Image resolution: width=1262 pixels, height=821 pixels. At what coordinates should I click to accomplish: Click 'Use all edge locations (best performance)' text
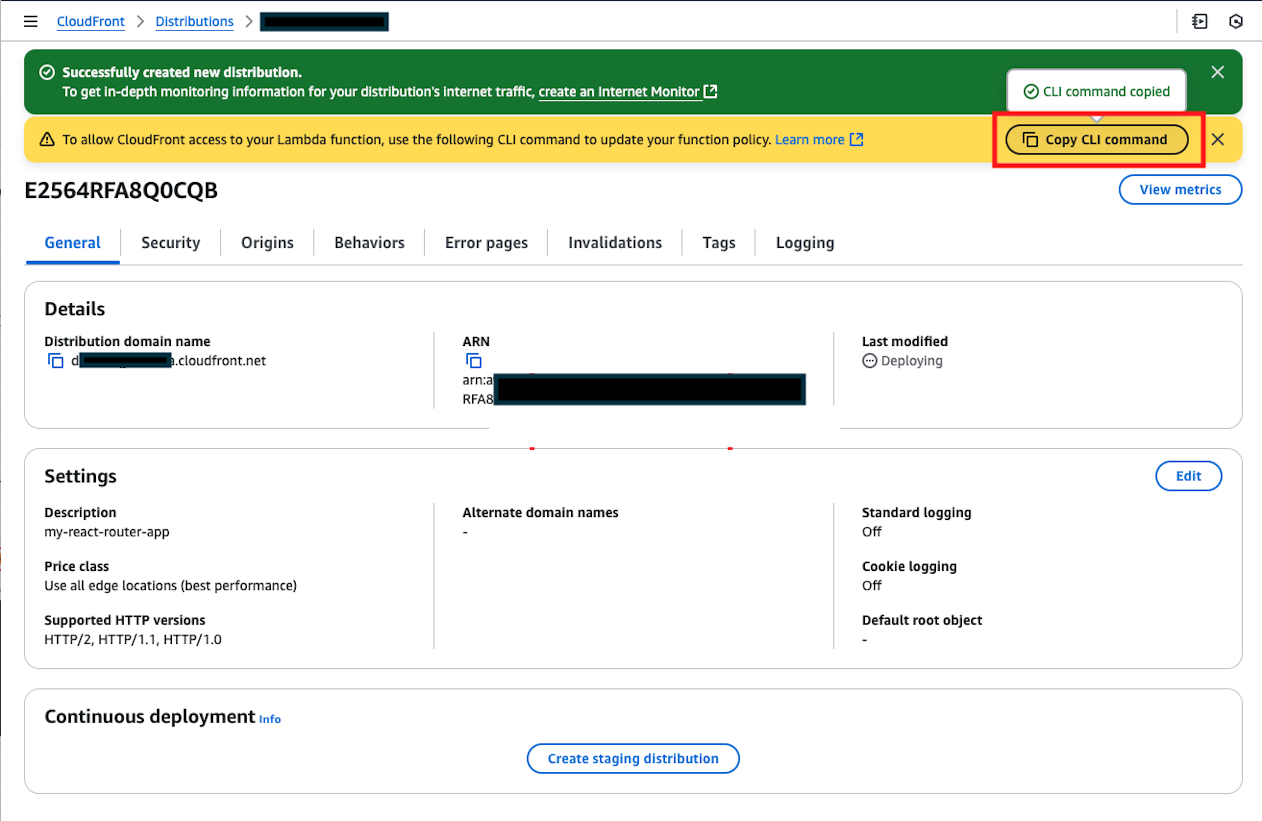pyautogui.click(x=171, y=586)
